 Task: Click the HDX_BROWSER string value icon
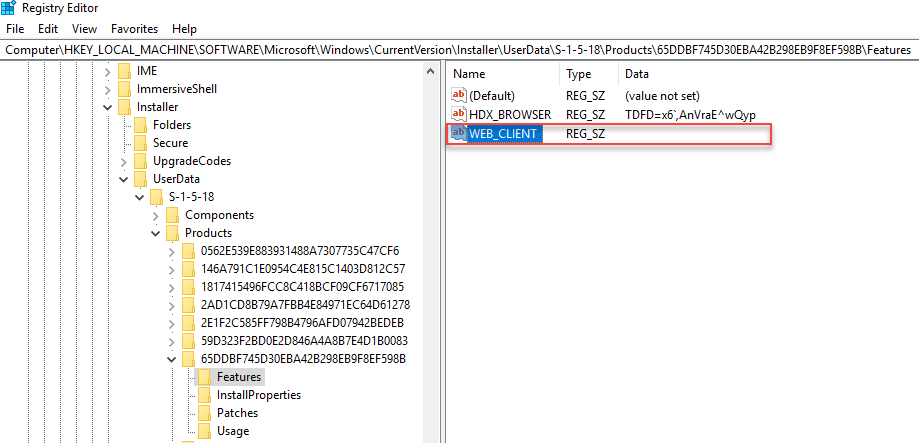point(459,114)
